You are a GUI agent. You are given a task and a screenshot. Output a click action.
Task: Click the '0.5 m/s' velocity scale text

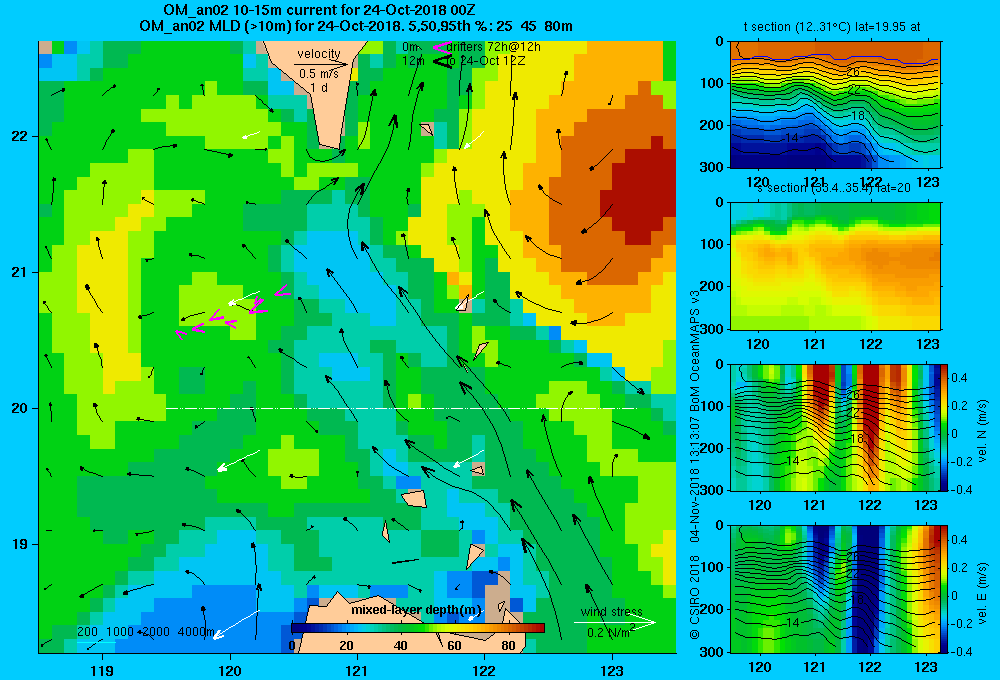319,74
